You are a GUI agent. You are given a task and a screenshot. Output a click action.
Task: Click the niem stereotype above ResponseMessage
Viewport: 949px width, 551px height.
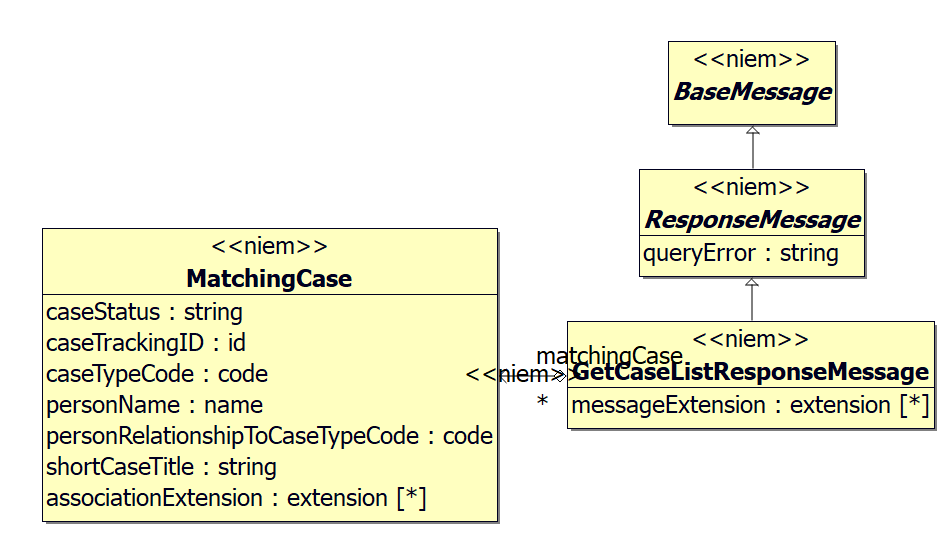(752, 187)
